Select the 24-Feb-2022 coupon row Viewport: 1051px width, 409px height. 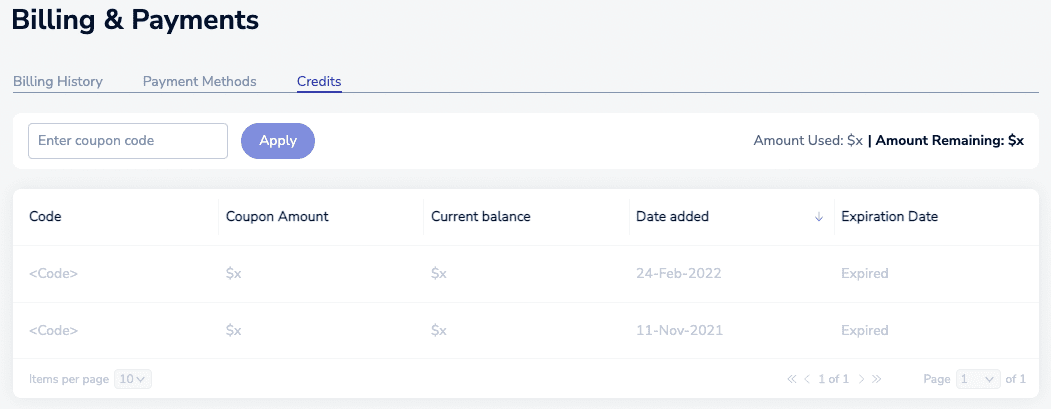(x=525, y=274)
